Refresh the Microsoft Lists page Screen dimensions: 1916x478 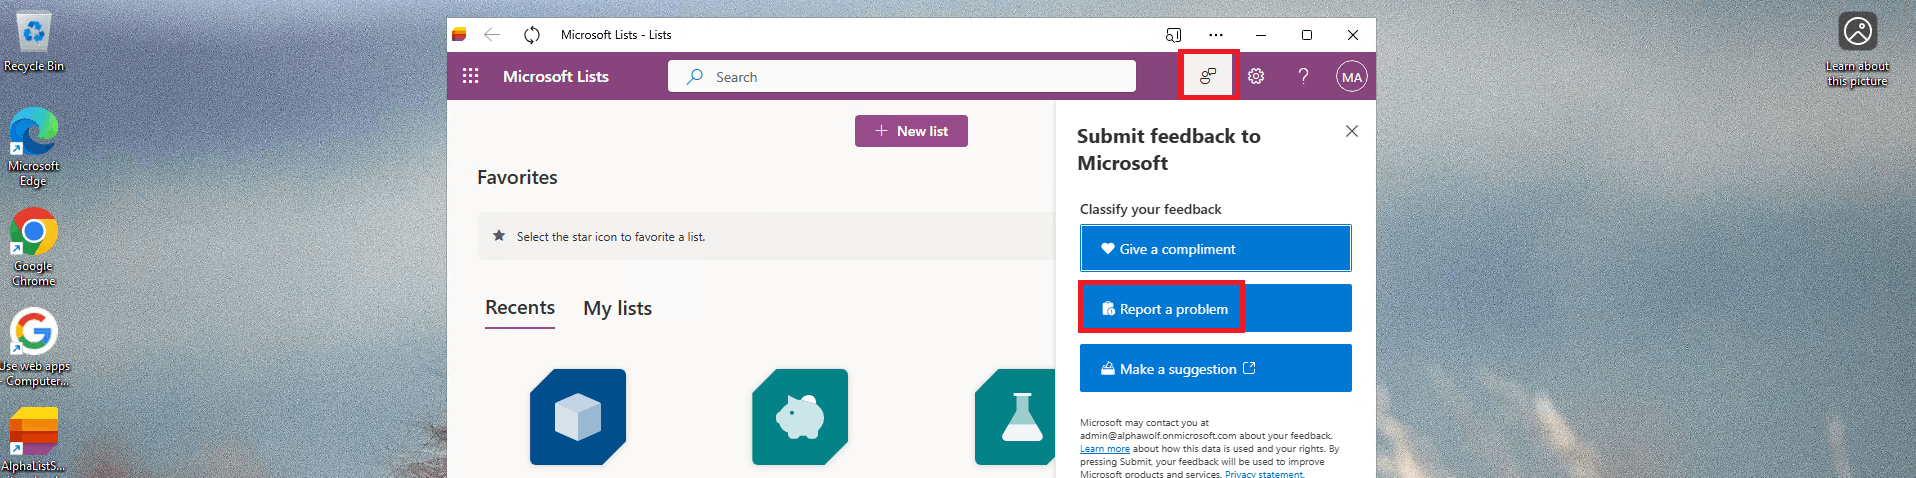(532, 35)
